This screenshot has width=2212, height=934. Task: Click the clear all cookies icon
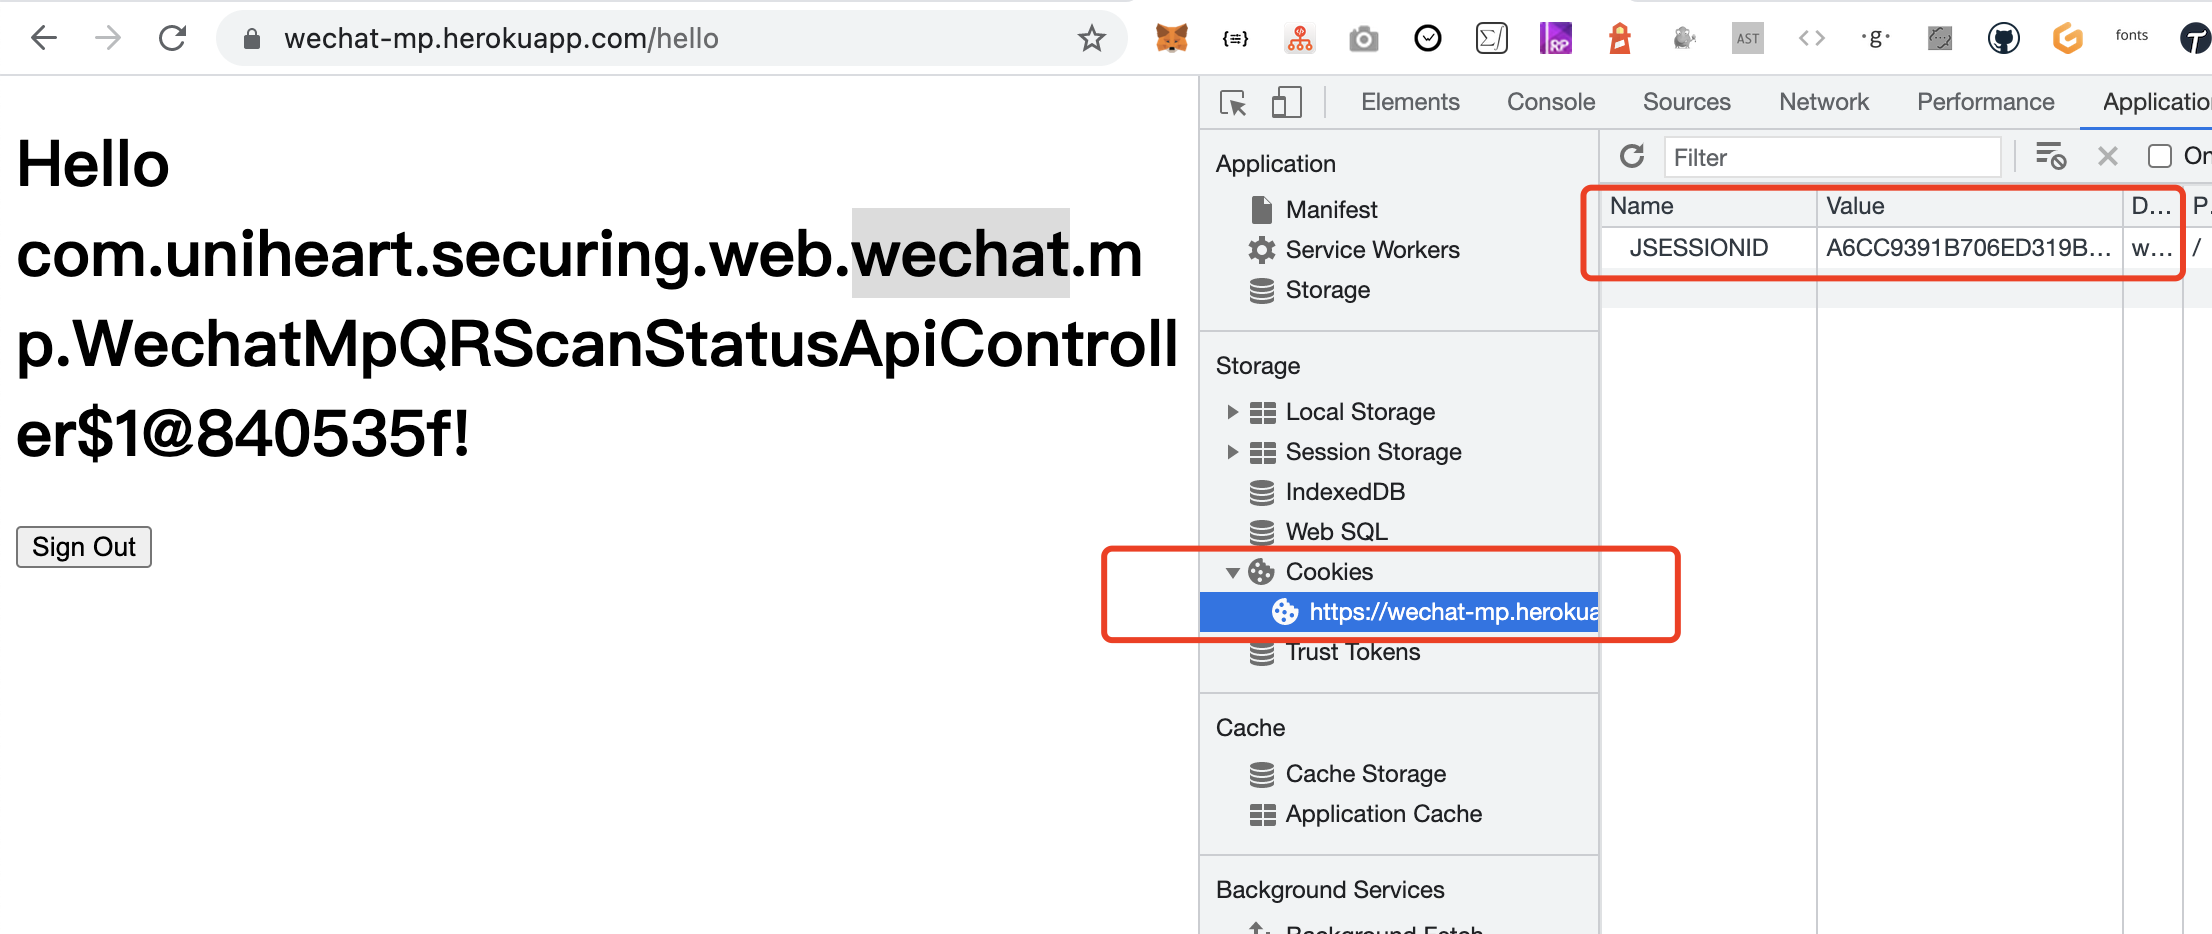pyautogui.click(x=2050, y=156)
